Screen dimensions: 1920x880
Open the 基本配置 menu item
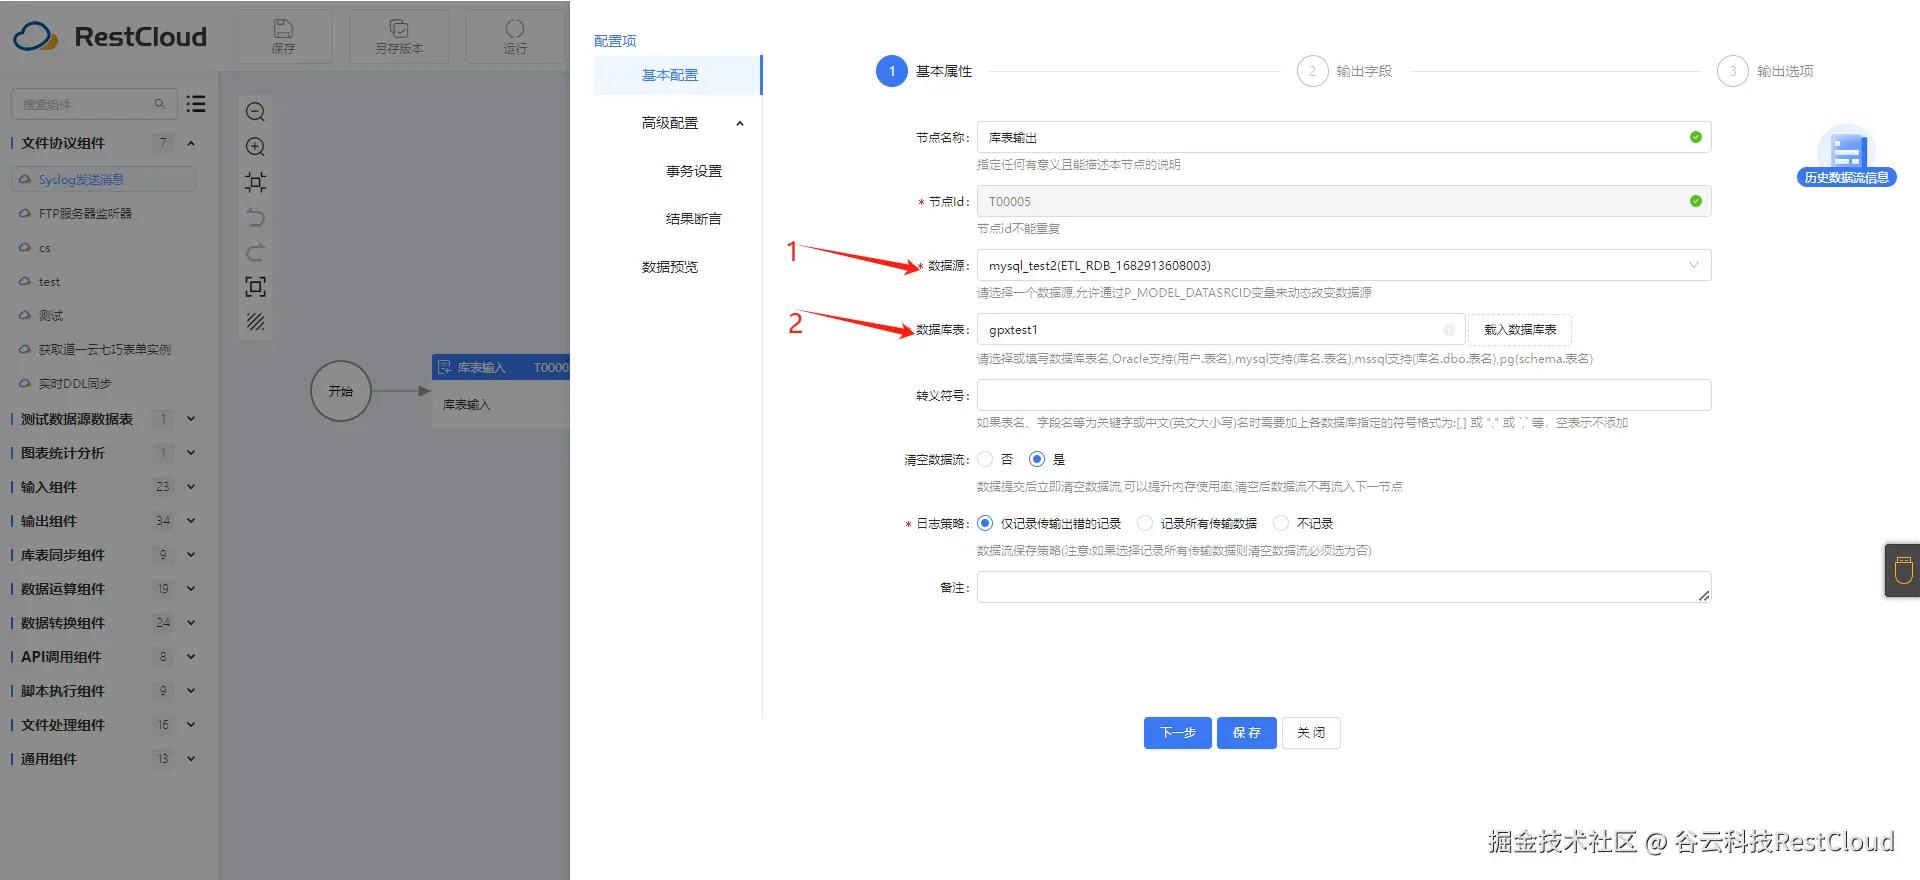click(x=678, y=75)
